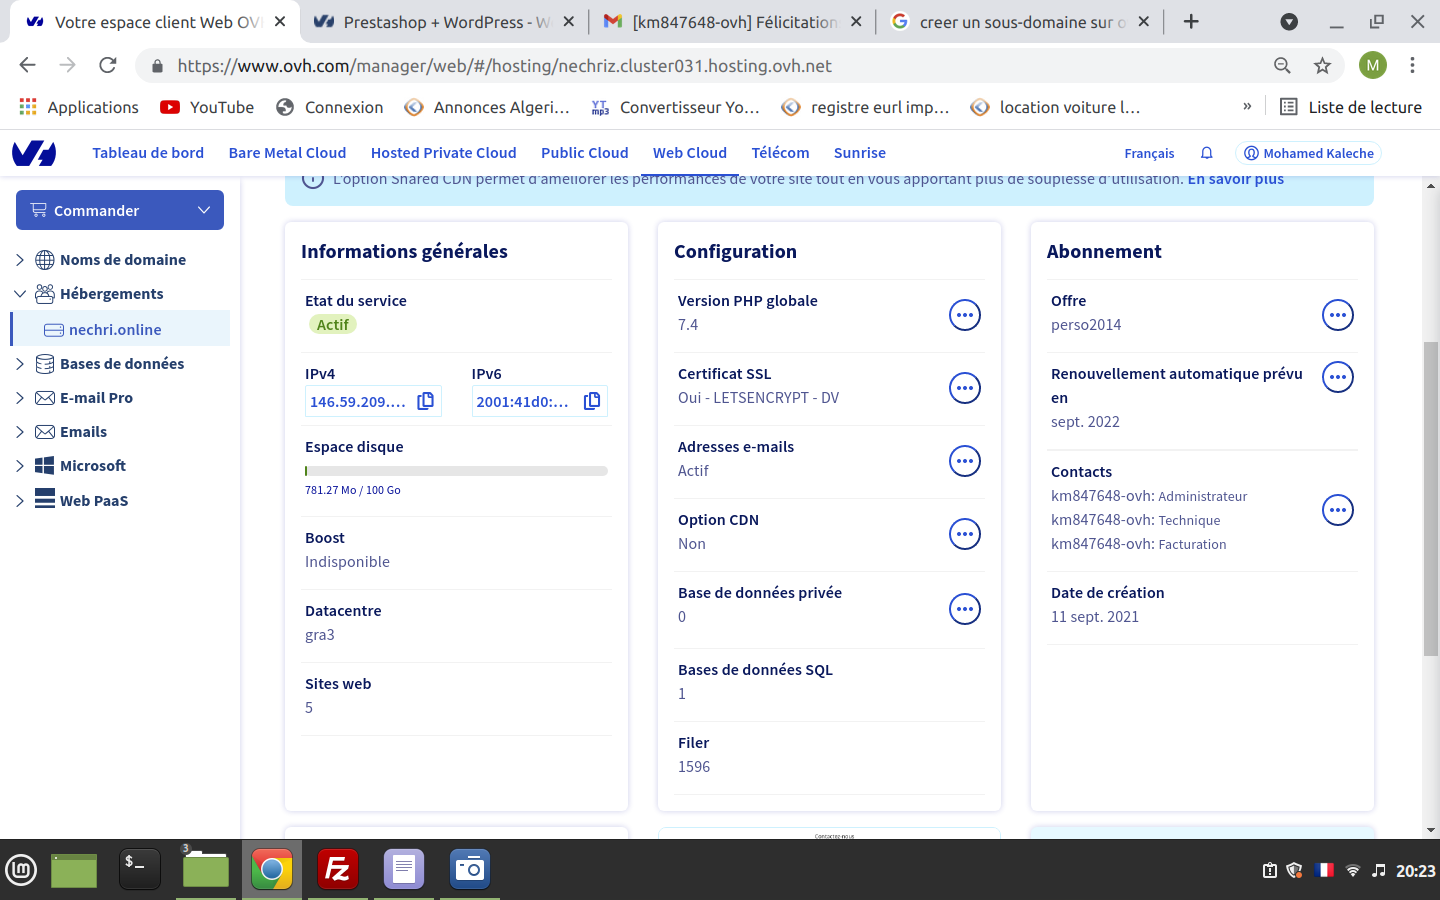This screenshot has width=1440, height=900.
Task: Bookmark this page with the star icon
Action: [x=1322, y=66]
